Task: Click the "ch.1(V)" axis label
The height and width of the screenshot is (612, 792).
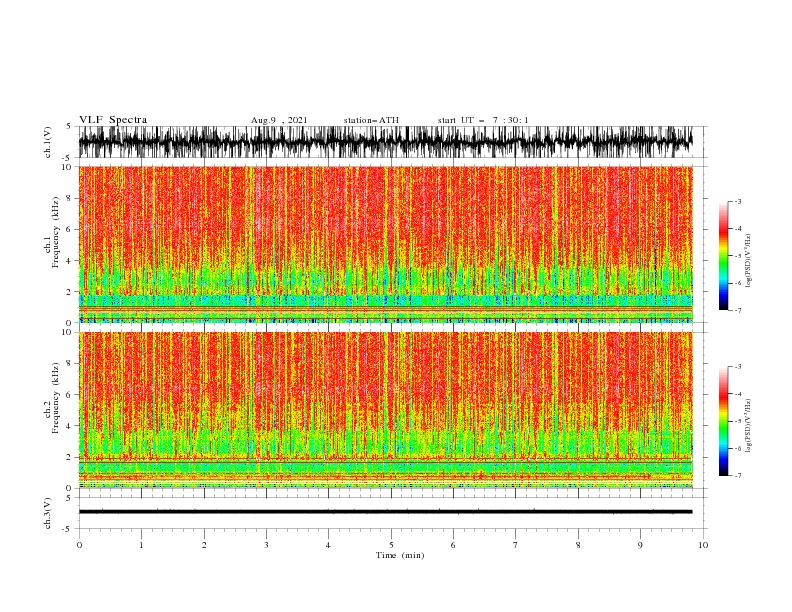Action: (x=48, y=142)
